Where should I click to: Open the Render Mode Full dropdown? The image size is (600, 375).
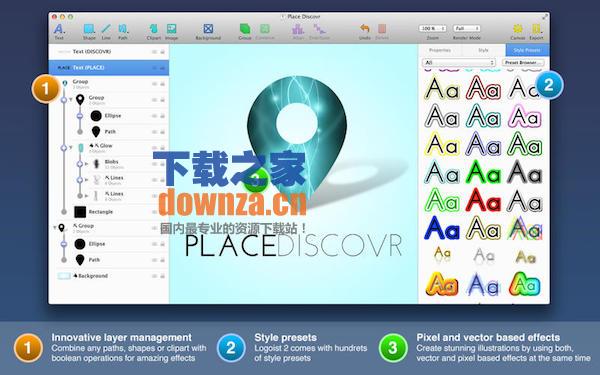[466, 28]
